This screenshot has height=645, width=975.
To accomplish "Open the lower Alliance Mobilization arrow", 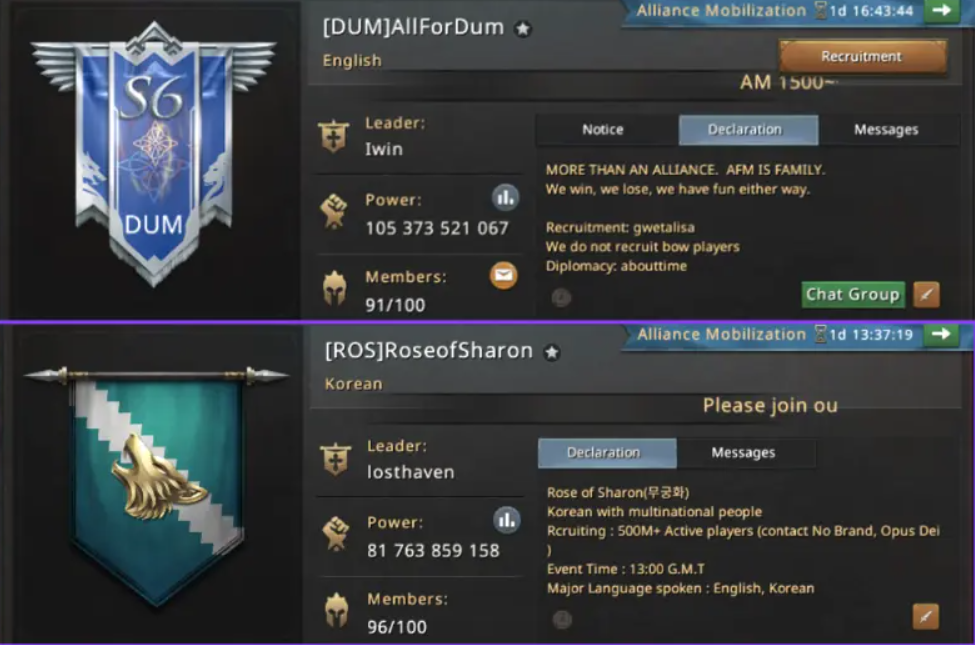I will tap(941, 334).
